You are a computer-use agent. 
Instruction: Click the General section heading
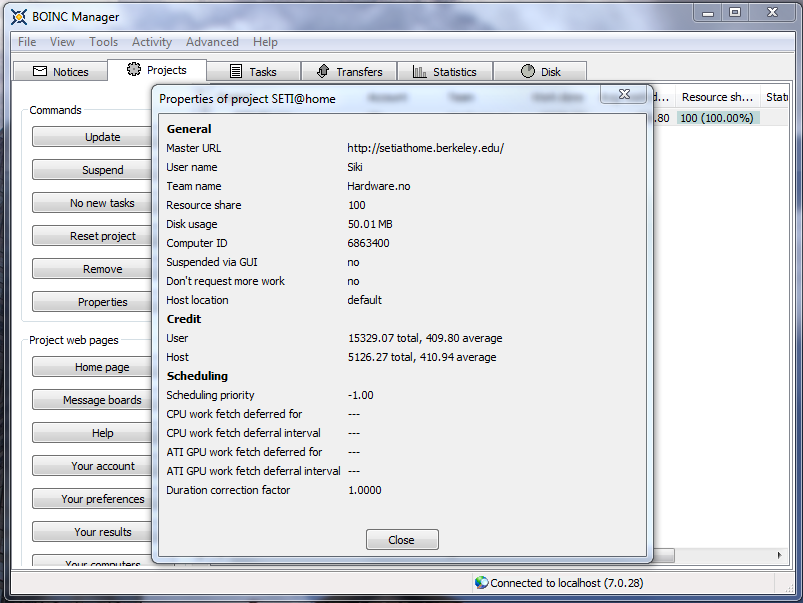[189, 129]
